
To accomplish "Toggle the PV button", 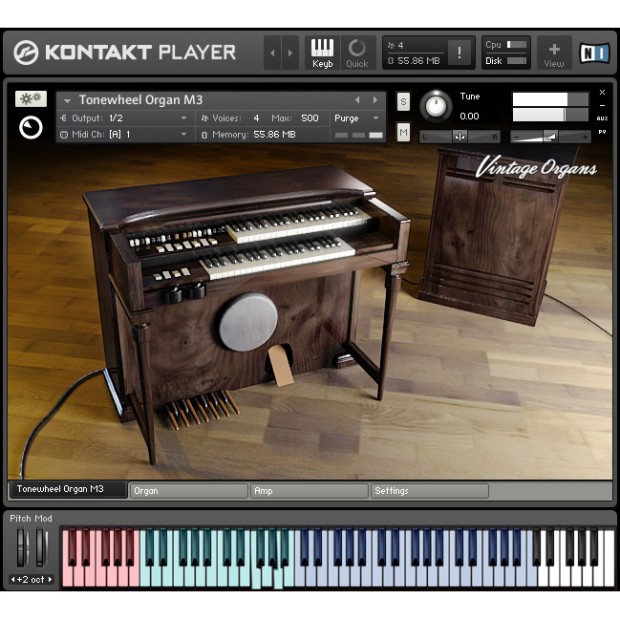I will point(602,132).
